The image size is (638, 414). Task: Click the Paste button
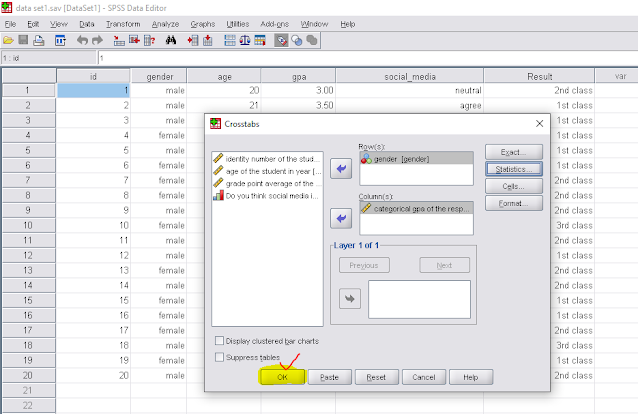(330, 377)
